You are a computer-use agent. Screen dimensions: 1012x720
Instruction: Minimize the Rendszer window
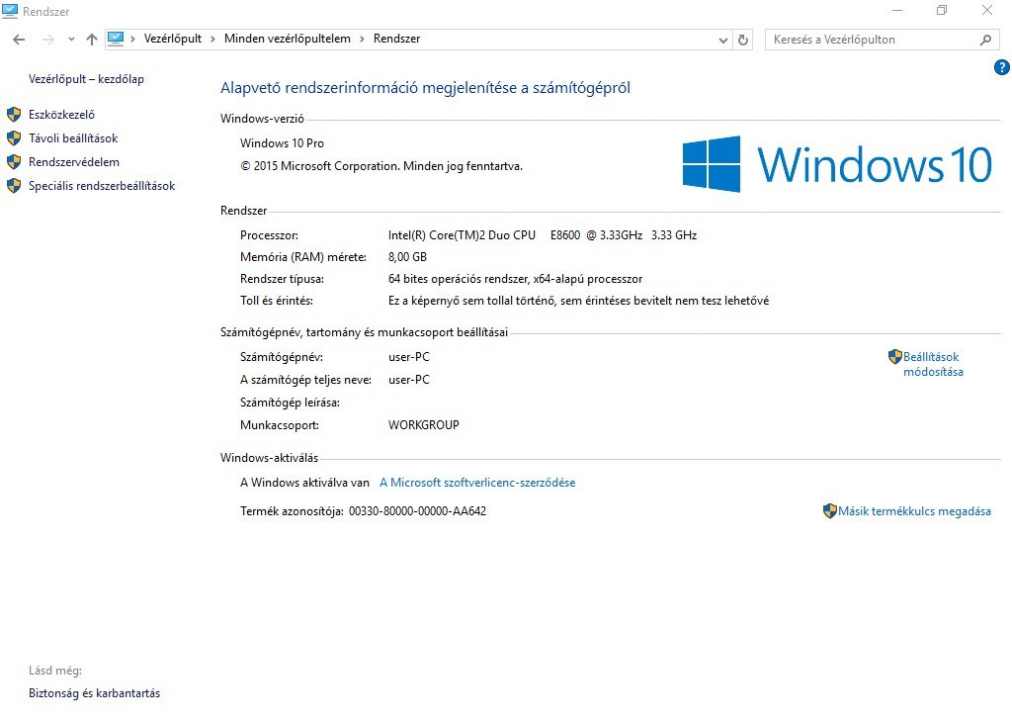tap(897, 11)
